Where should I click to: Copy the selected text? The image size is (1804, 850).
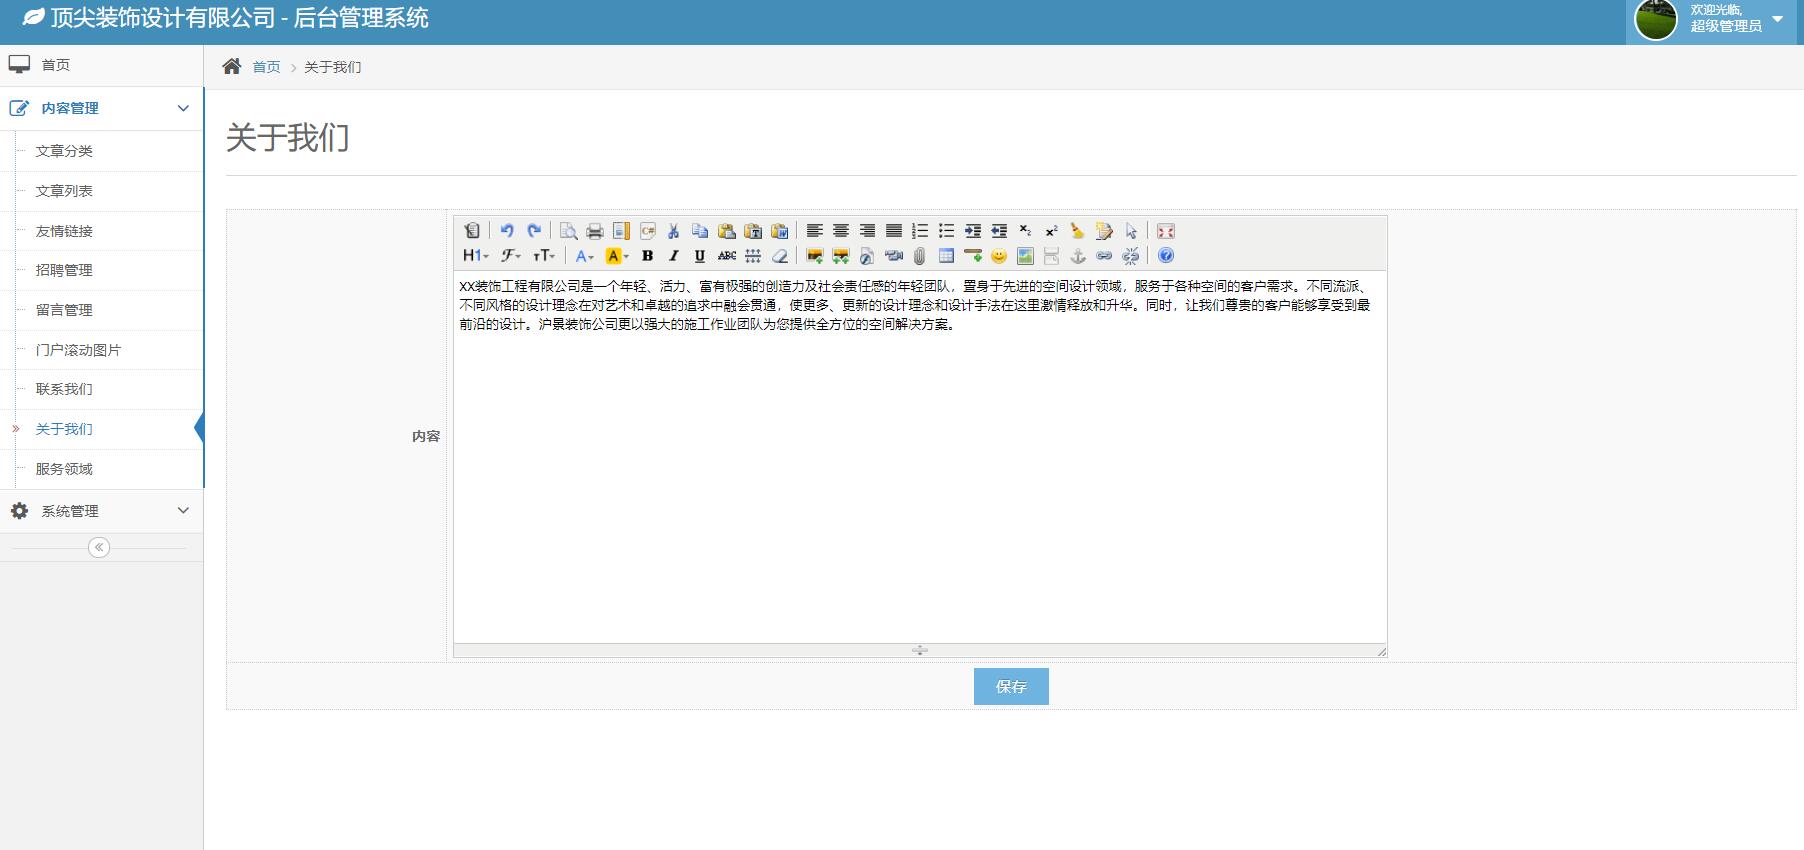click(x=700, y=231)
